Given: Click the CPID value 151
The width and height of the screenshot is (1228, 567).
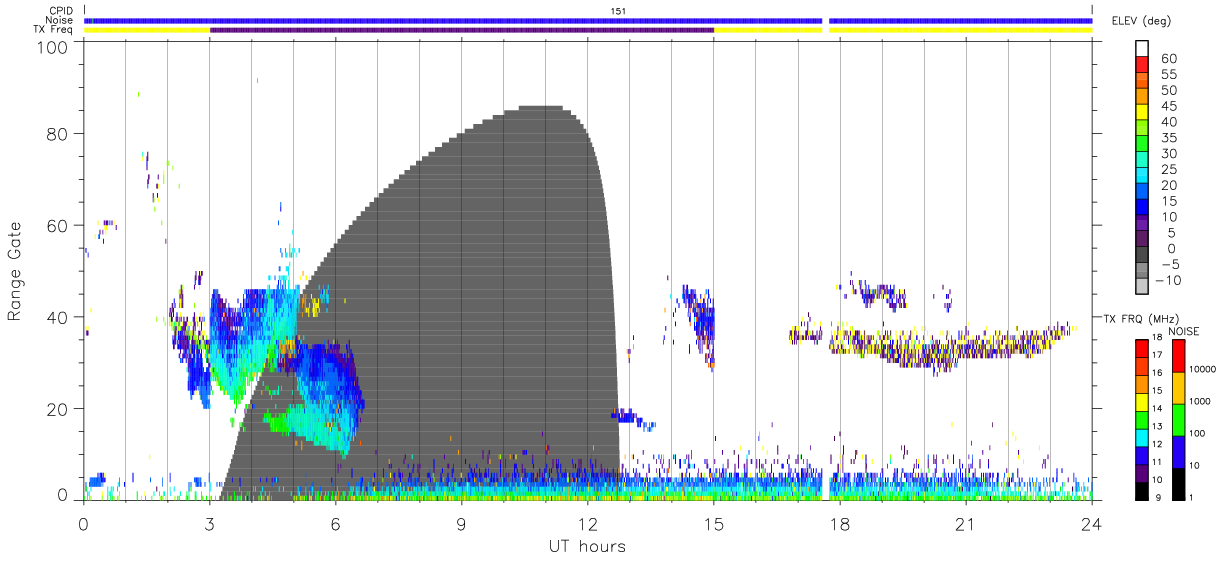Looking at the screenshot, I should click(619, 10).
